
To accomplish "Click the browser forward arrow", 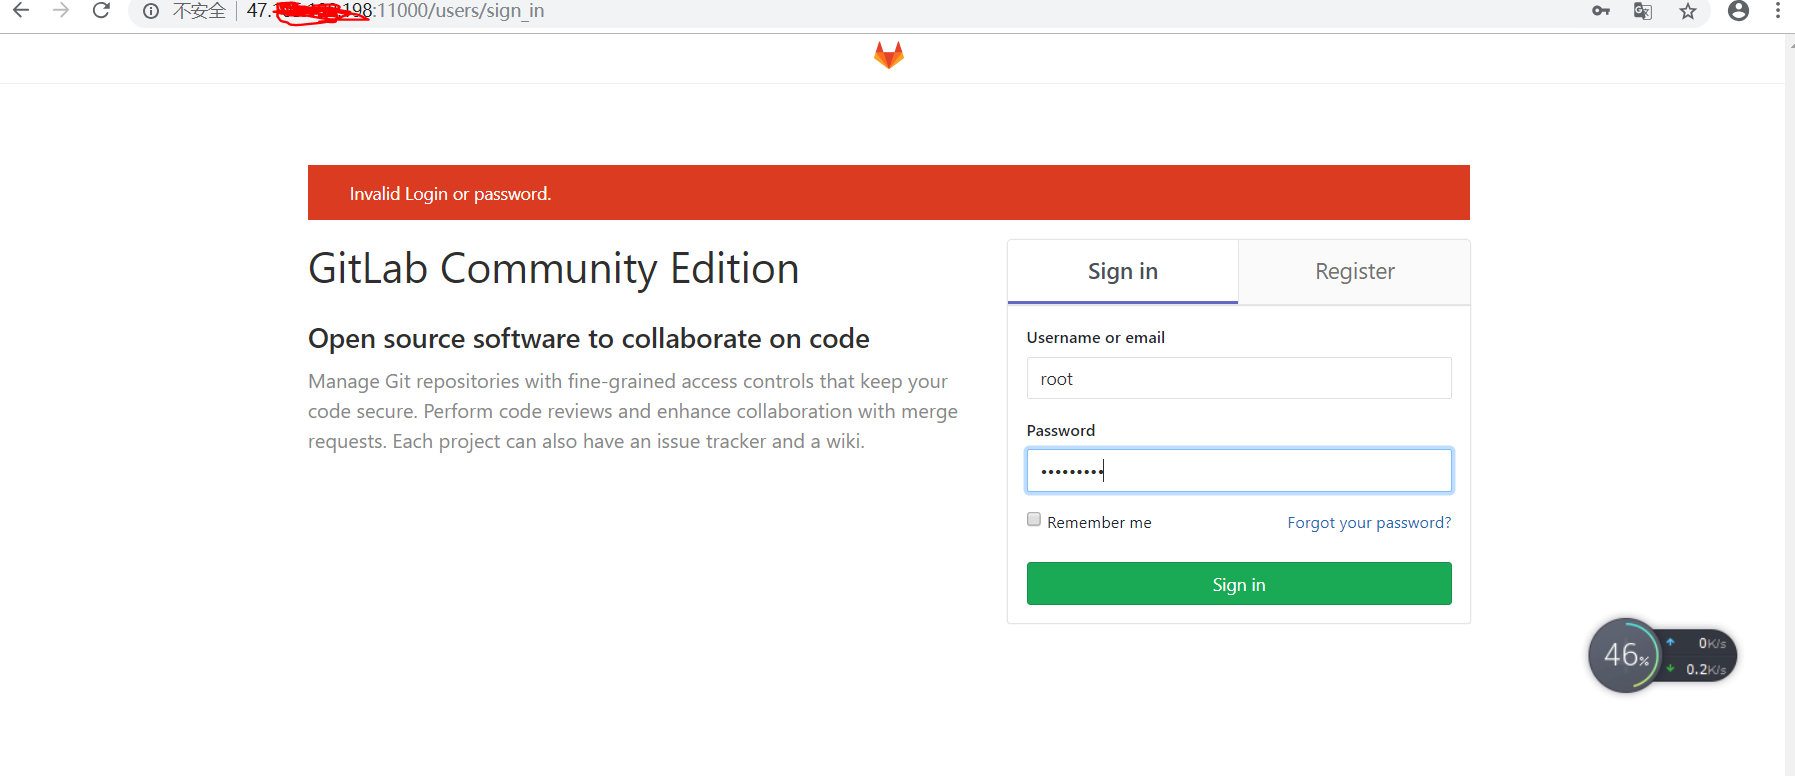I will [61, 11].
